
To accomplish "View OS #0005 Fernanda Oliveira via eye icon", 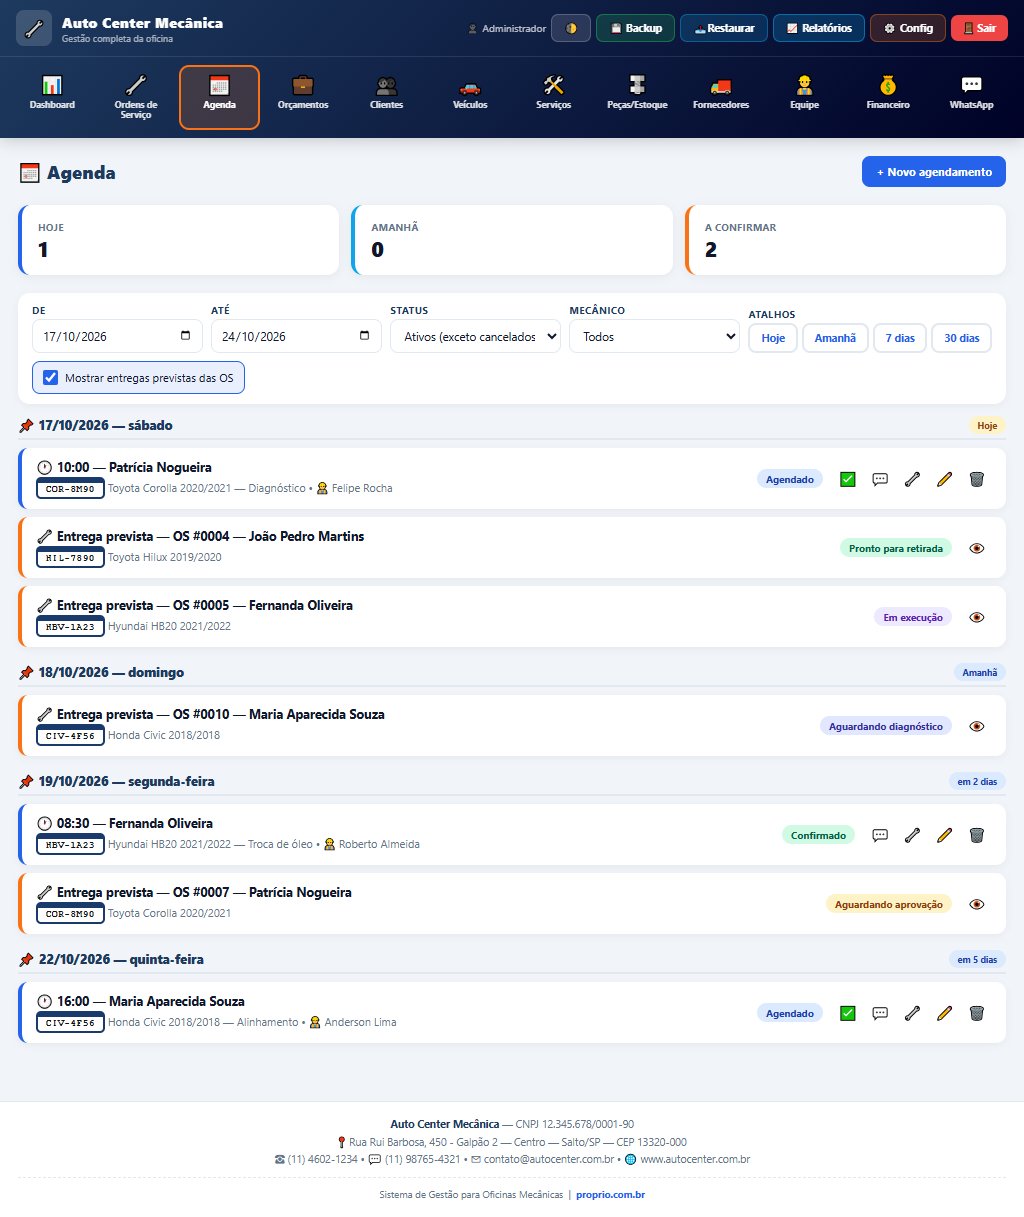I will 977,617.
